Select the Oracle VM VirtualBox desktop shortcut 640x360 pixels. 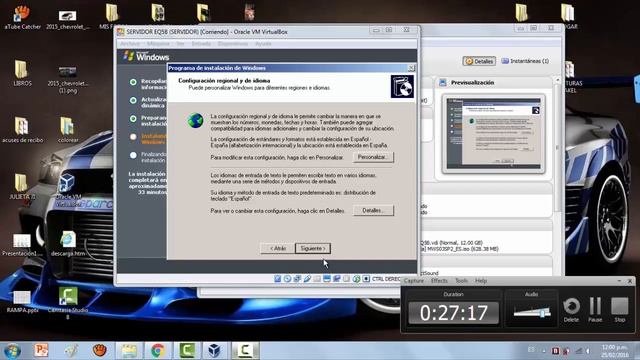pyautogui.click(x=68, y=189)
